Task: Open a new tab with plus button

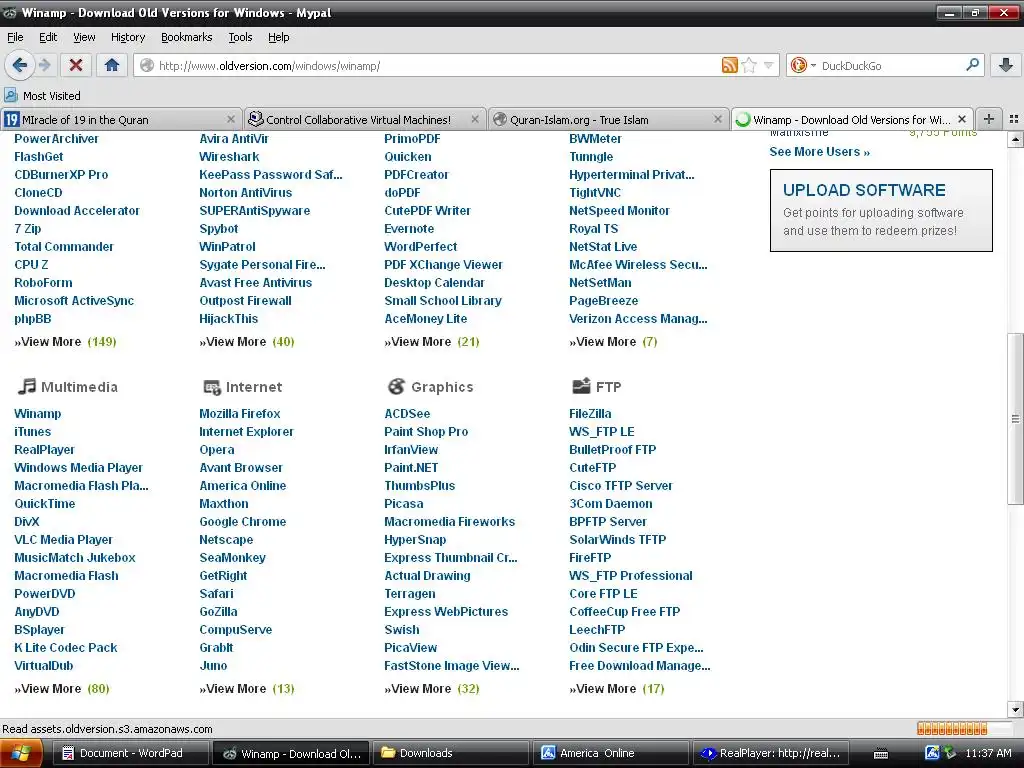Action: [989, 120]
